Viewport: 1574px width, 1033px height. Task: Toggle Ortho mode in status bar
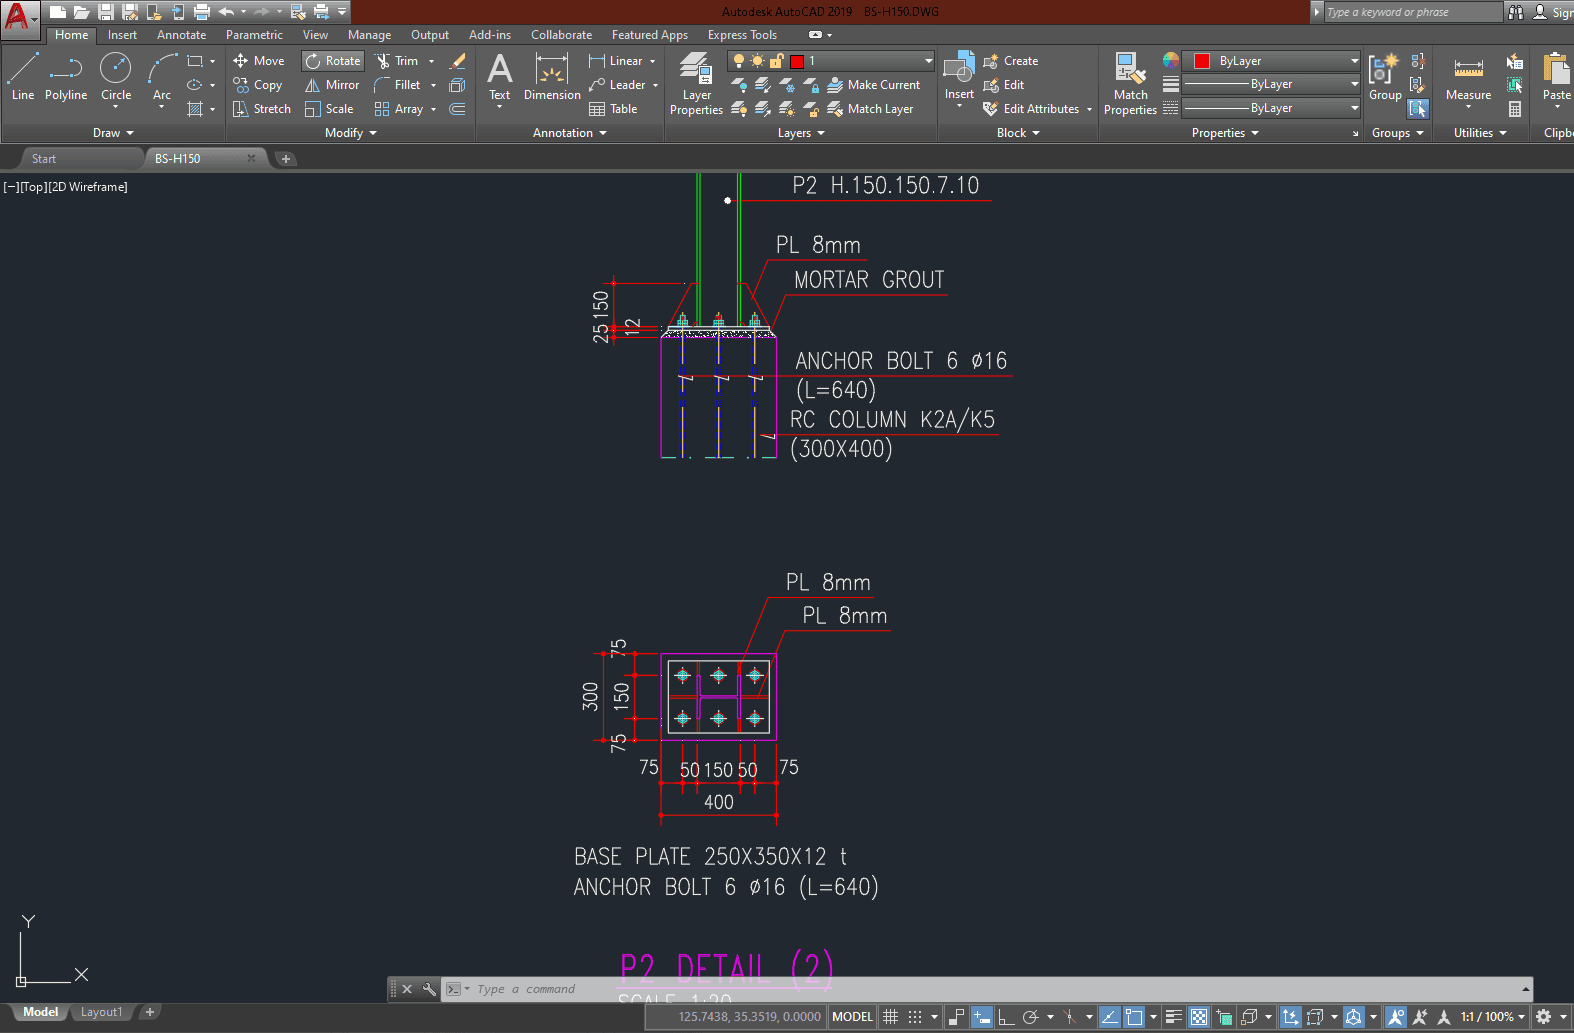tap(1006, 1017)
